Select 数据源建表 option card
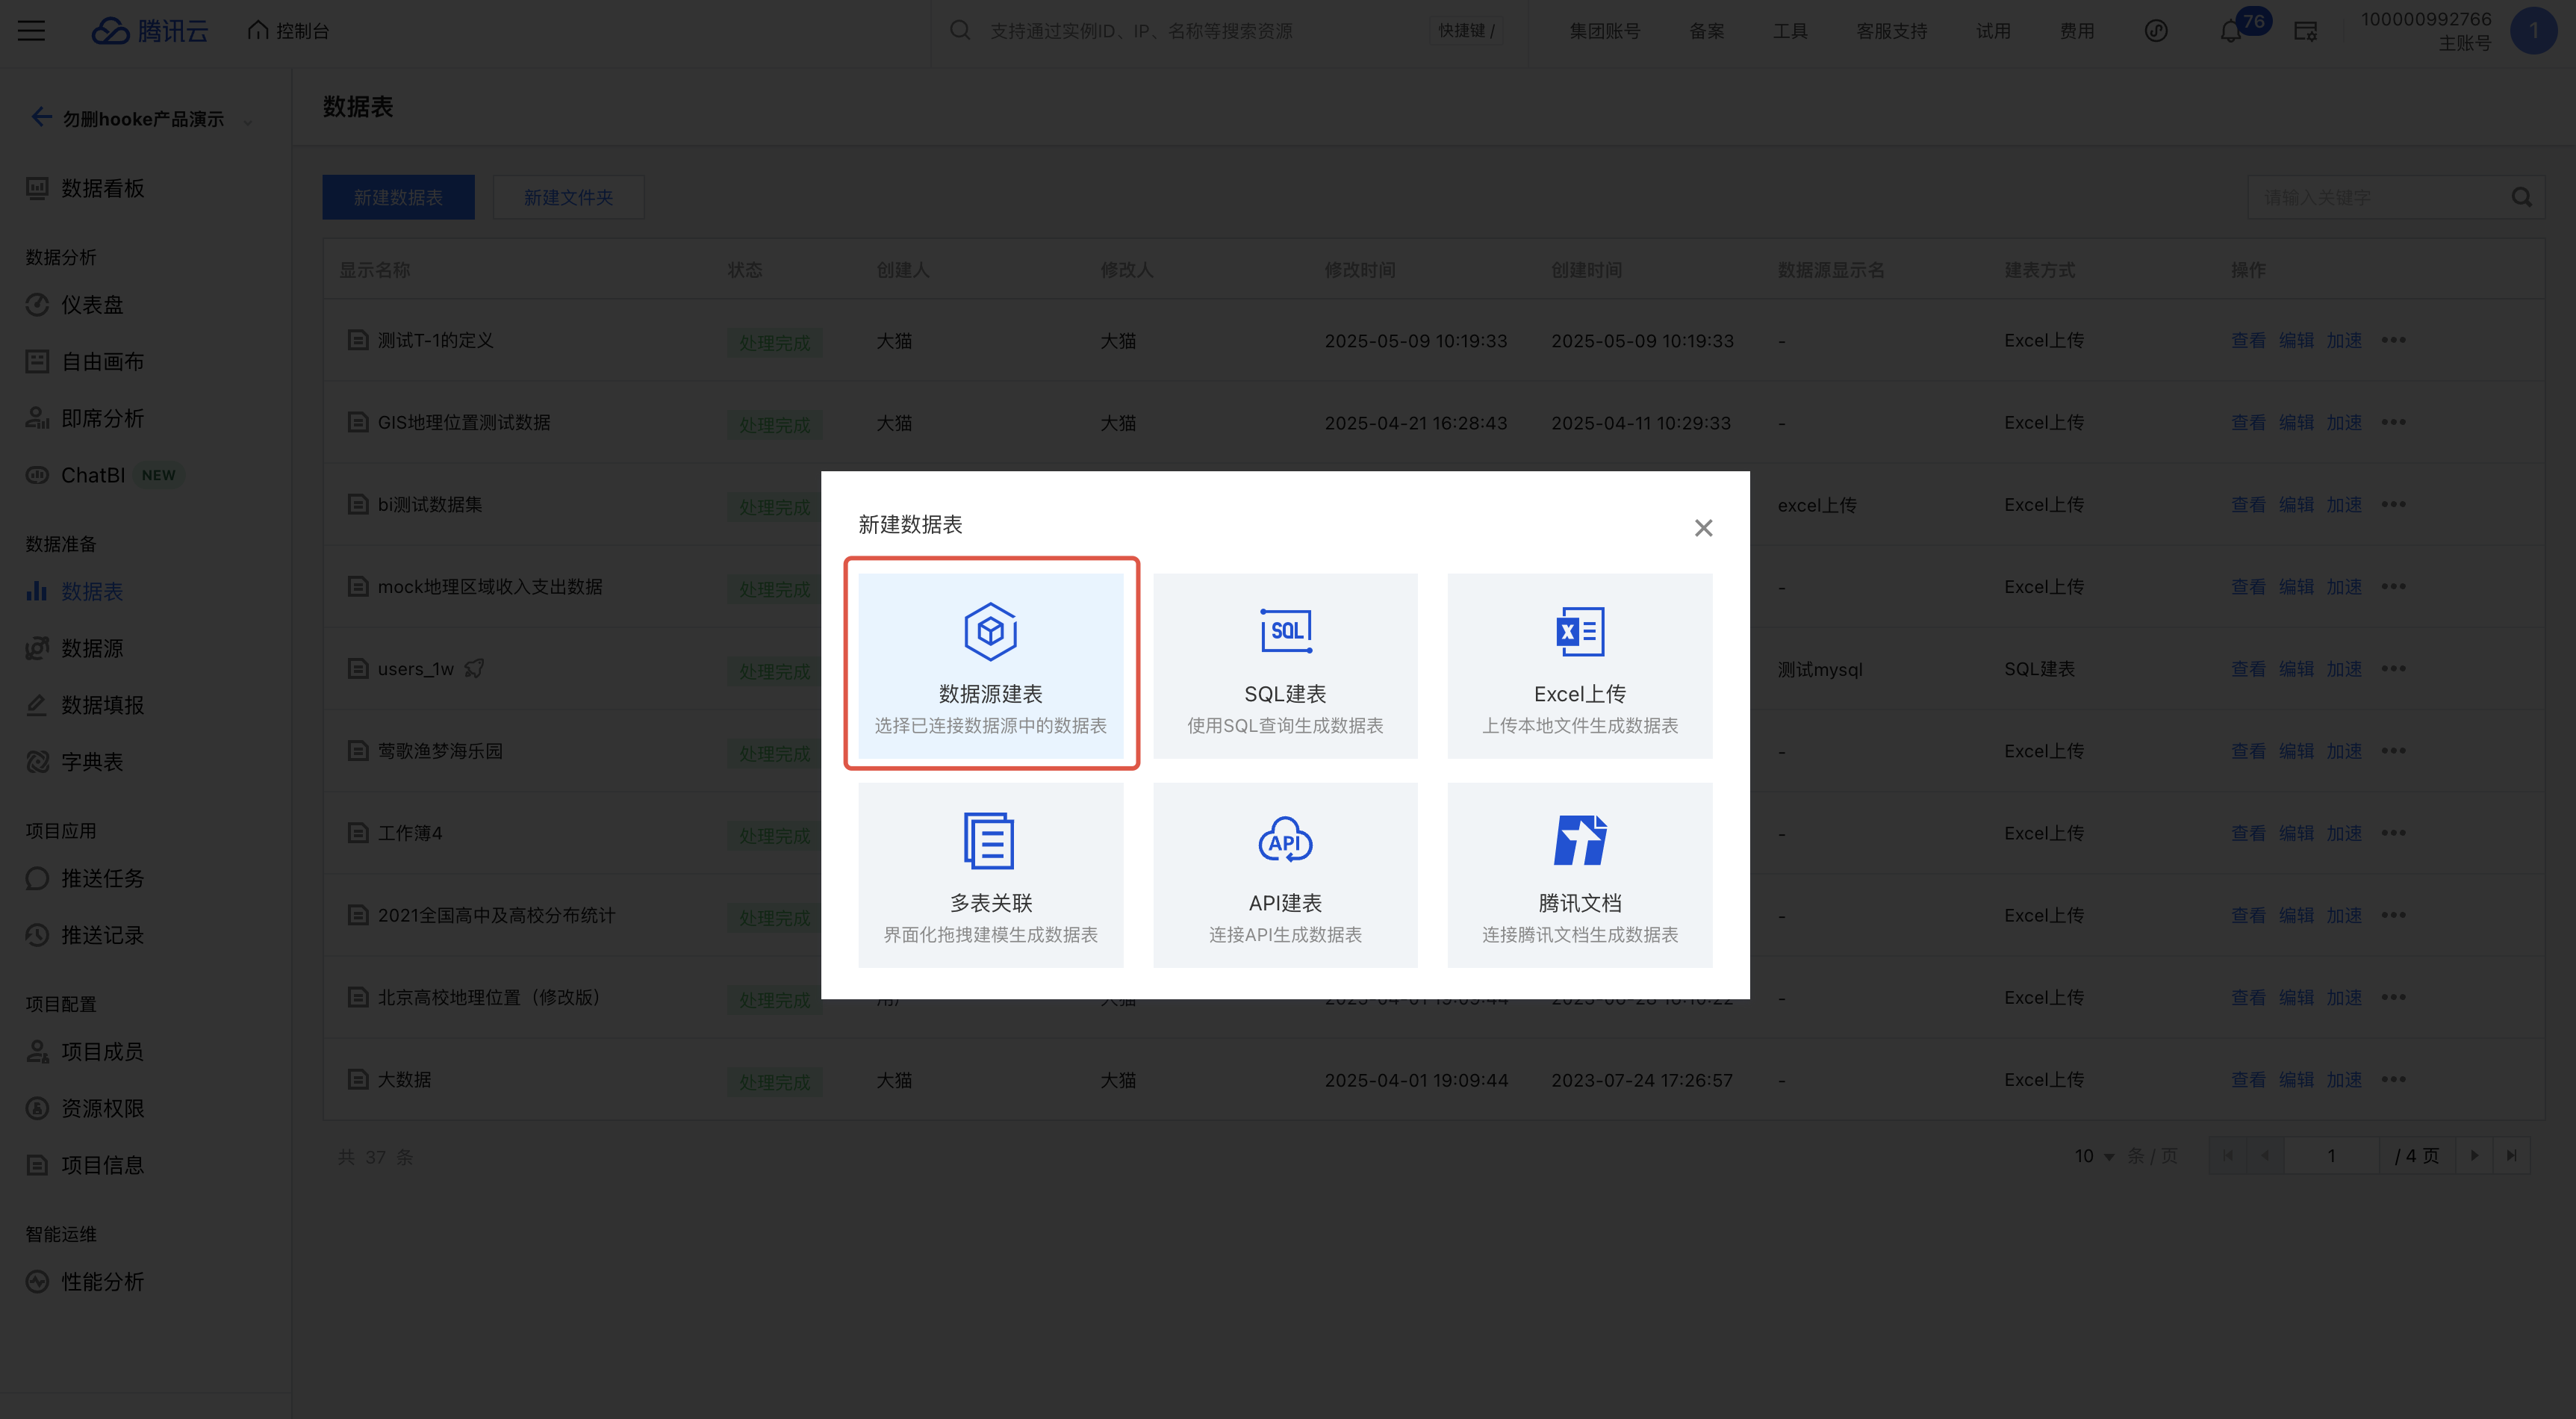Viewport: 2576px width, 1419px height. pyautogui.click(x=990, y=665)
